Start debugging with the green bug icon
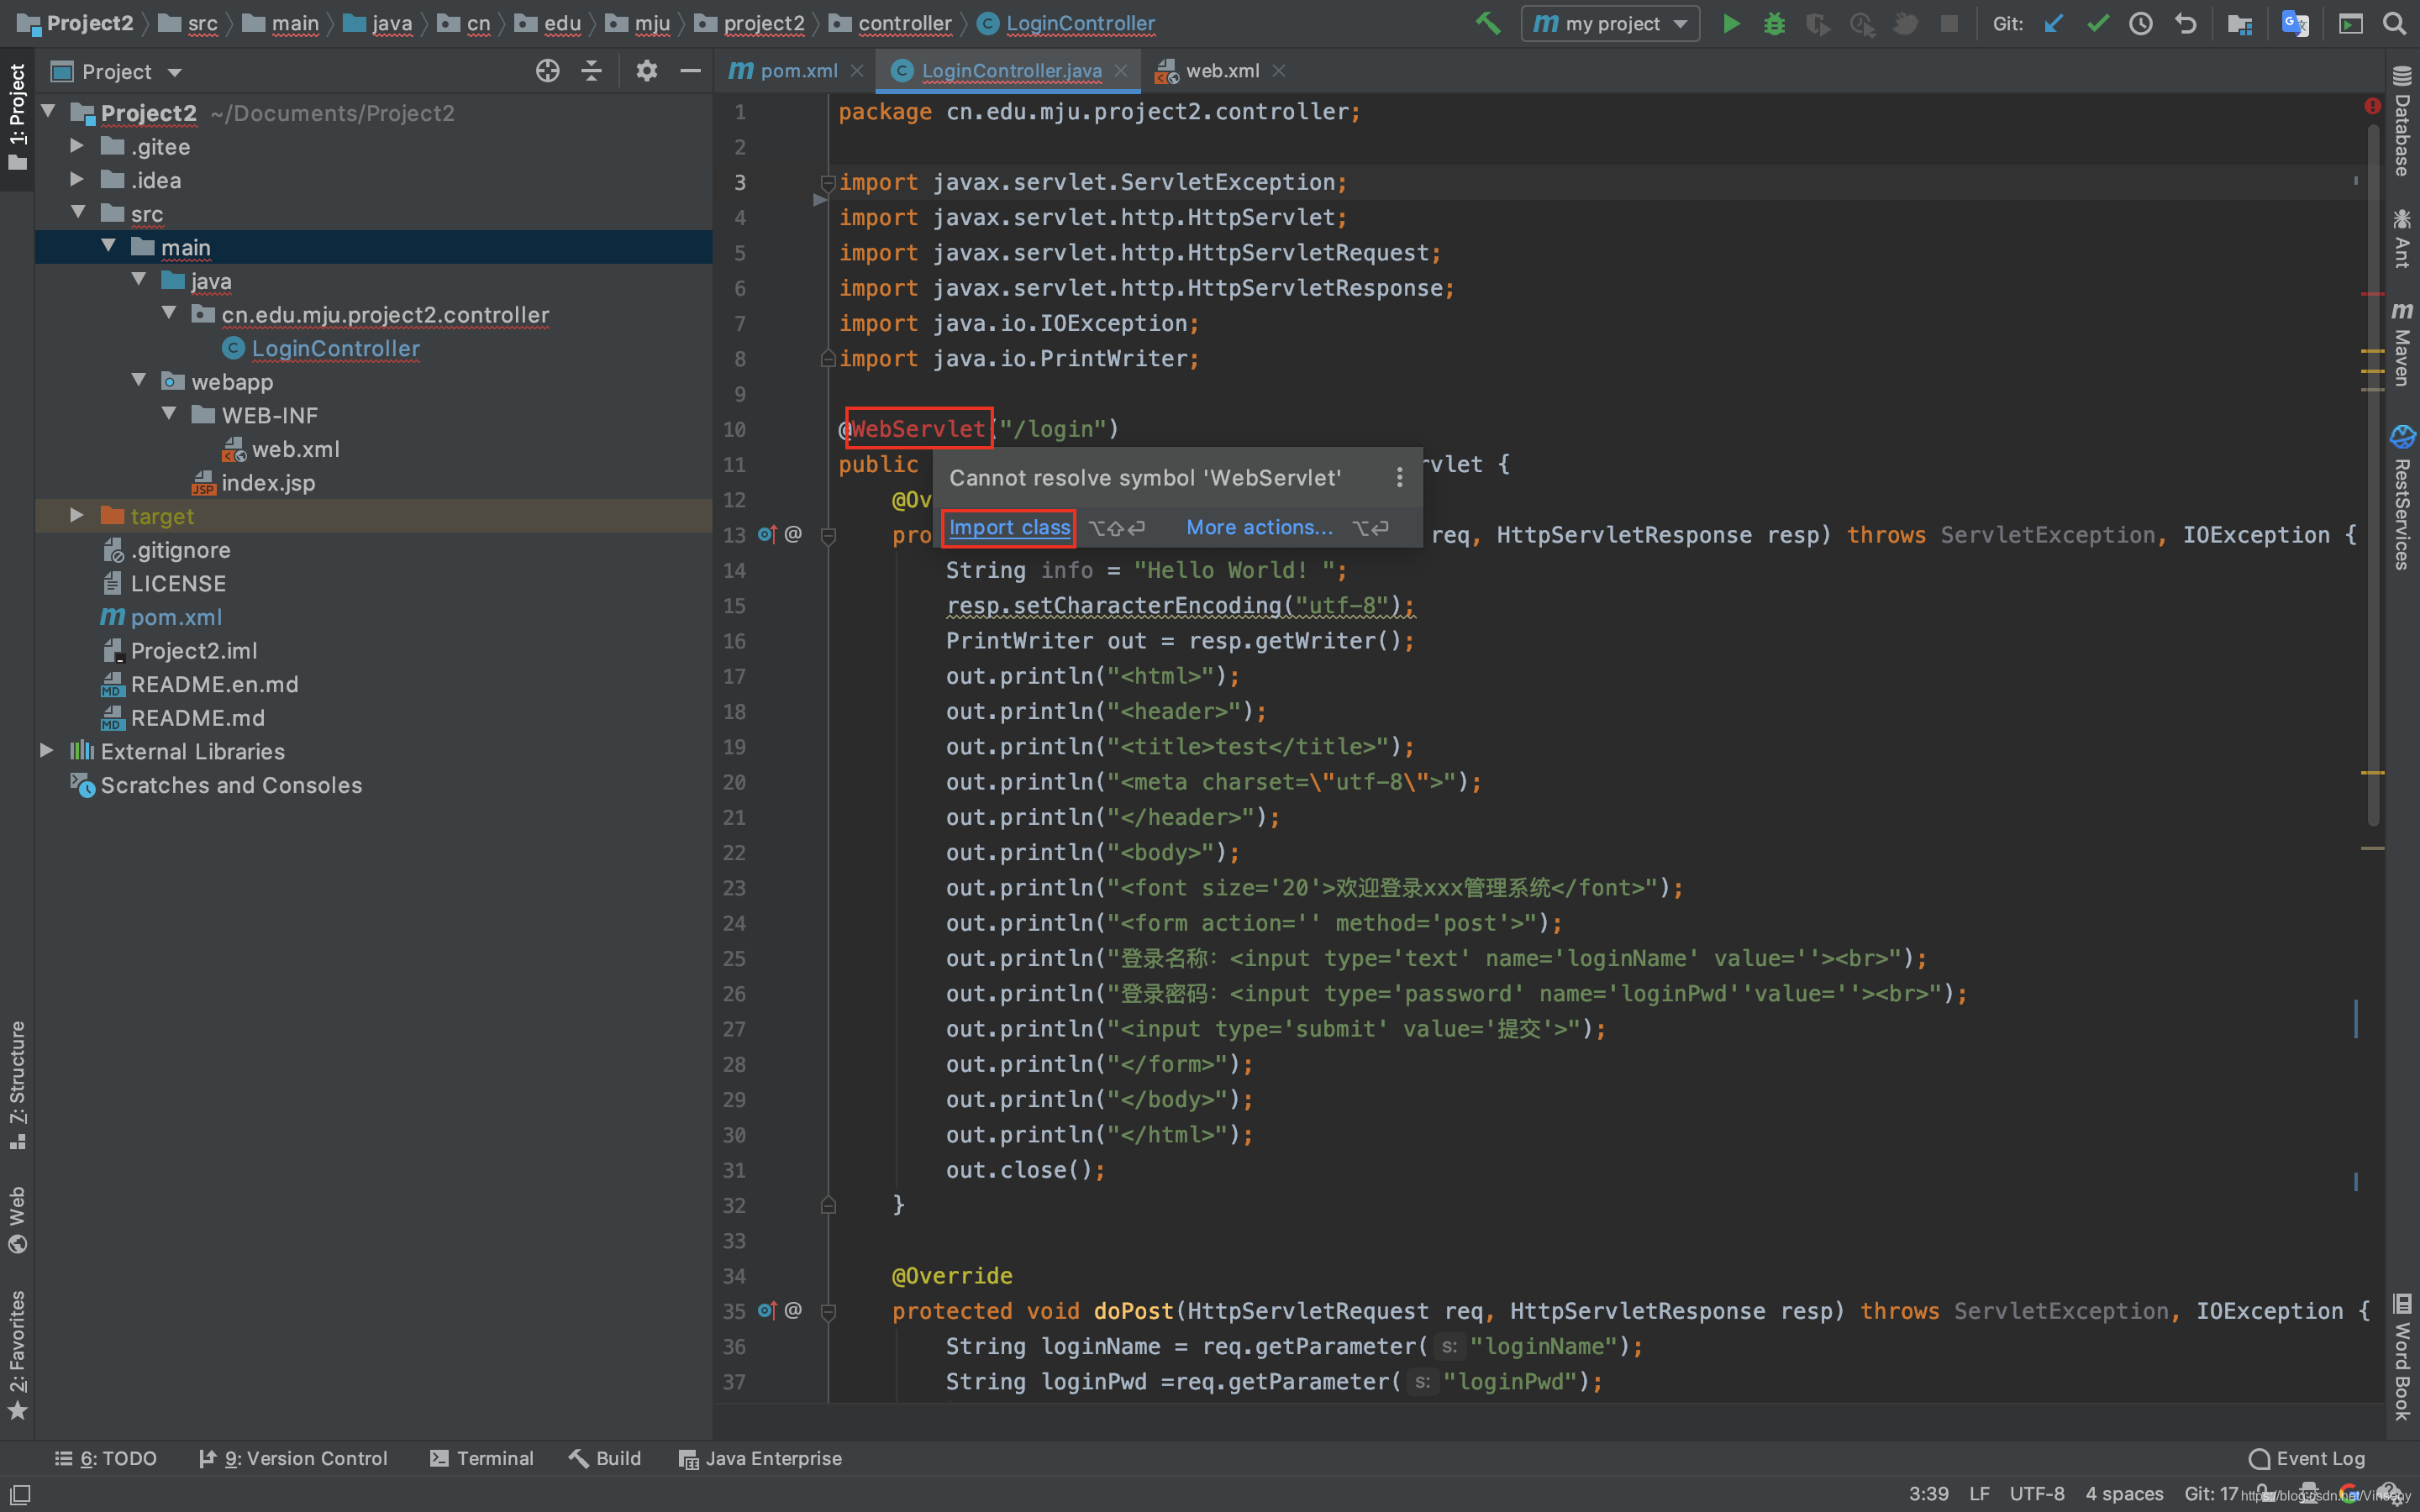Image resolution: width=2420 pixels, height=1512 pixels. tap(1774, 23)
